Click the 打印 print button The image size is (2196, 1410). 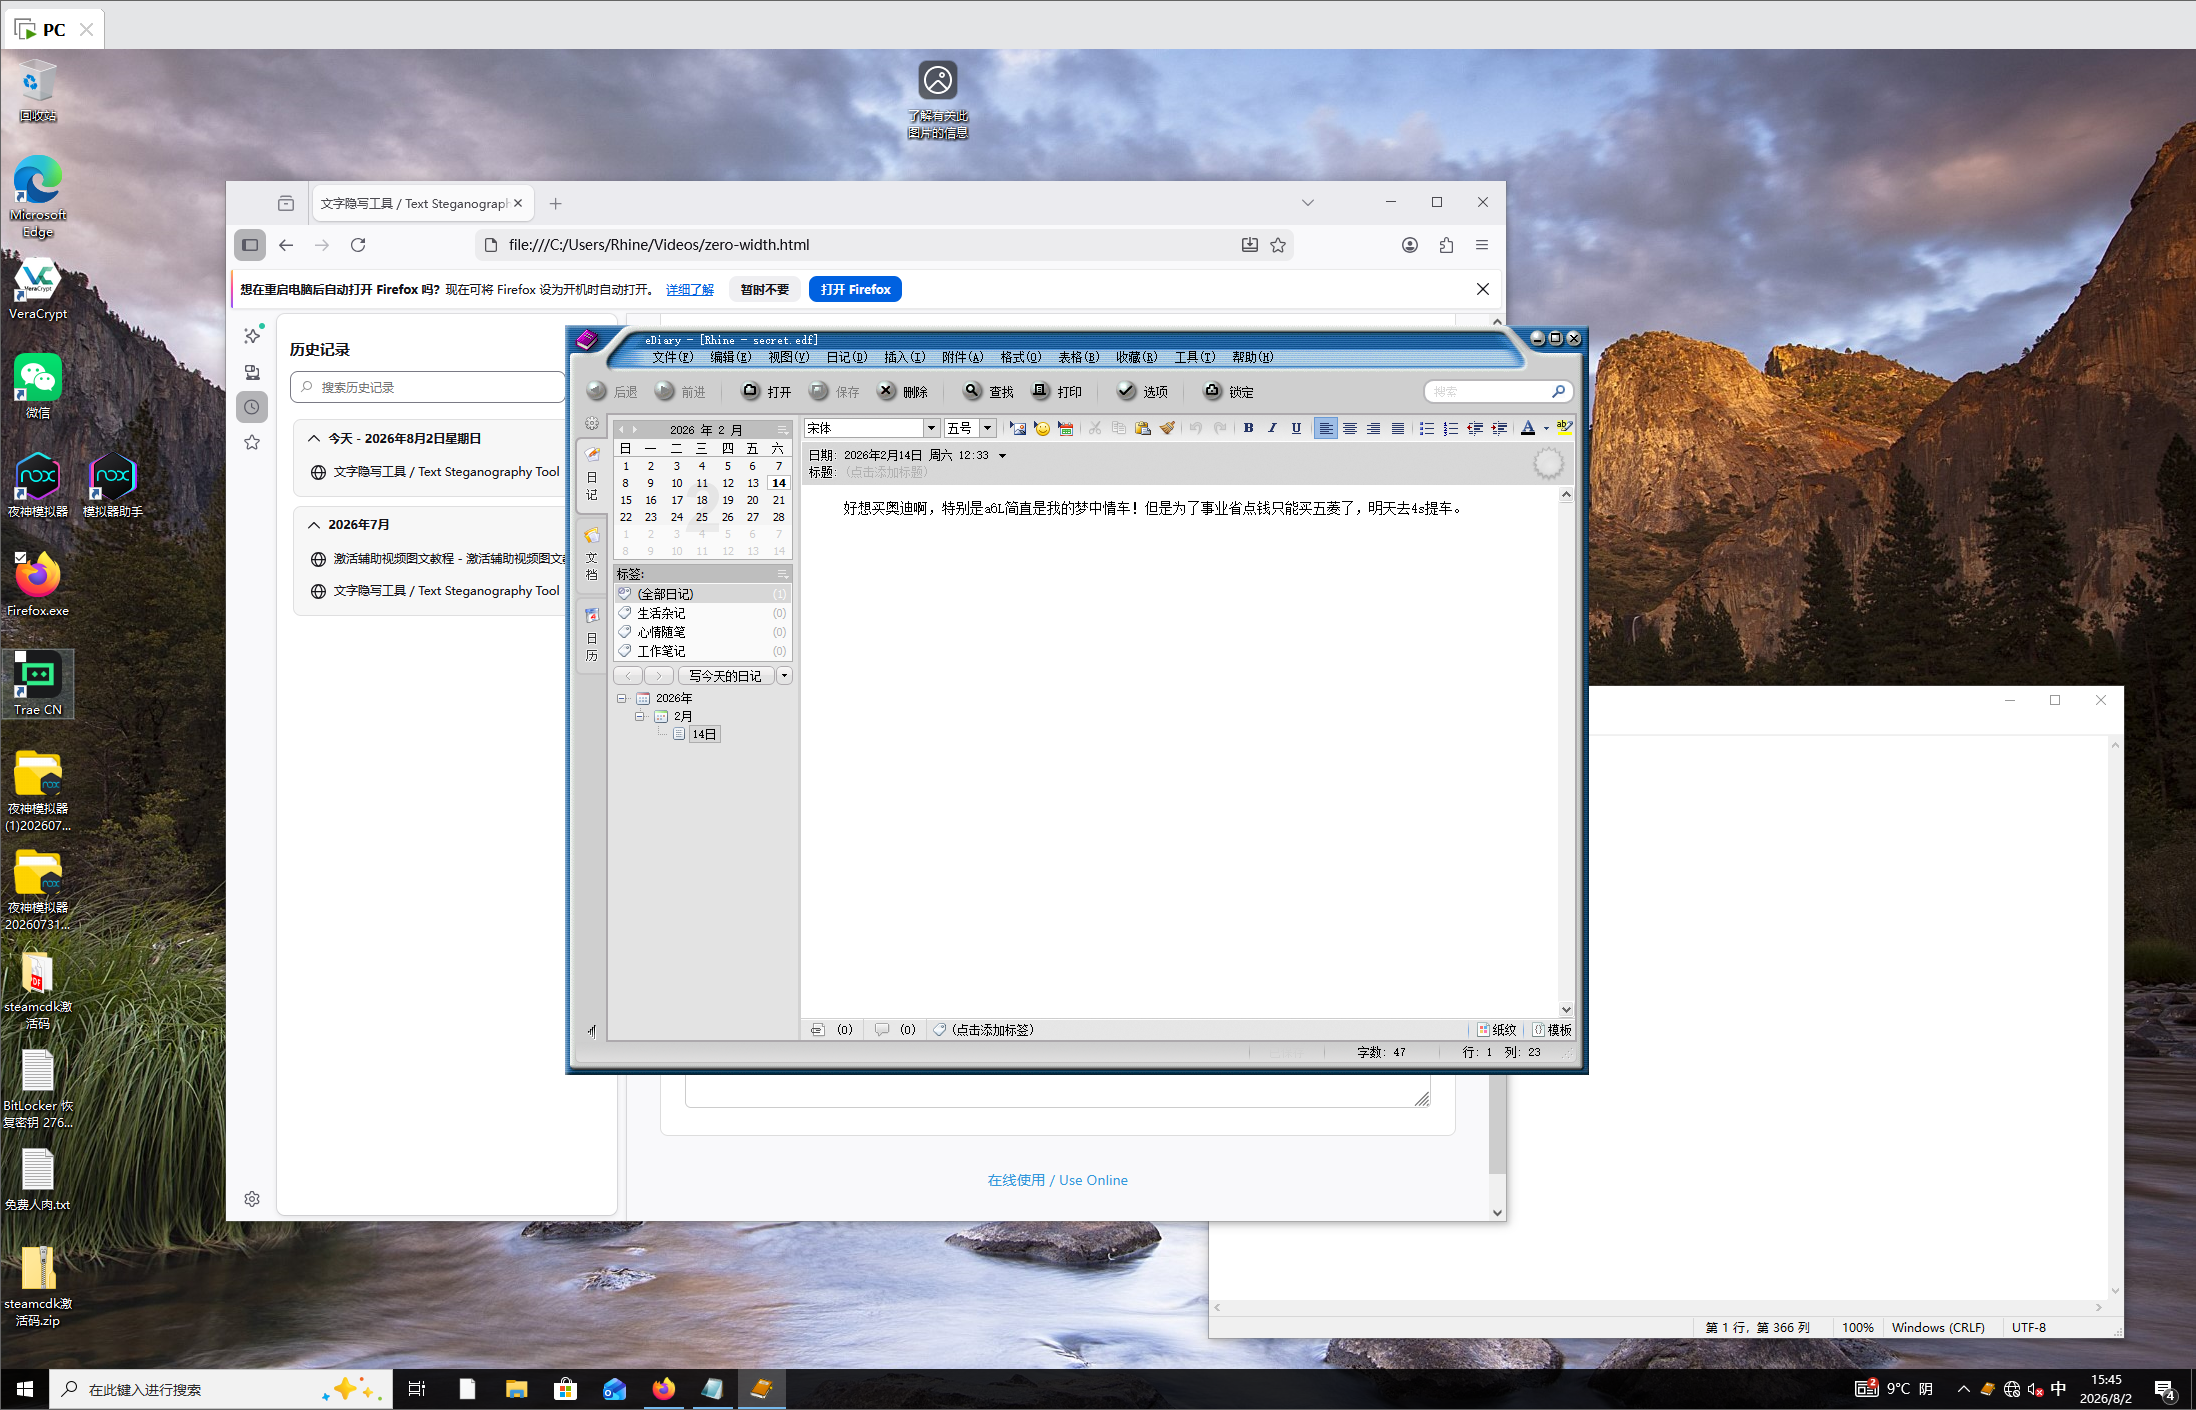click(x=1057, y=391)
